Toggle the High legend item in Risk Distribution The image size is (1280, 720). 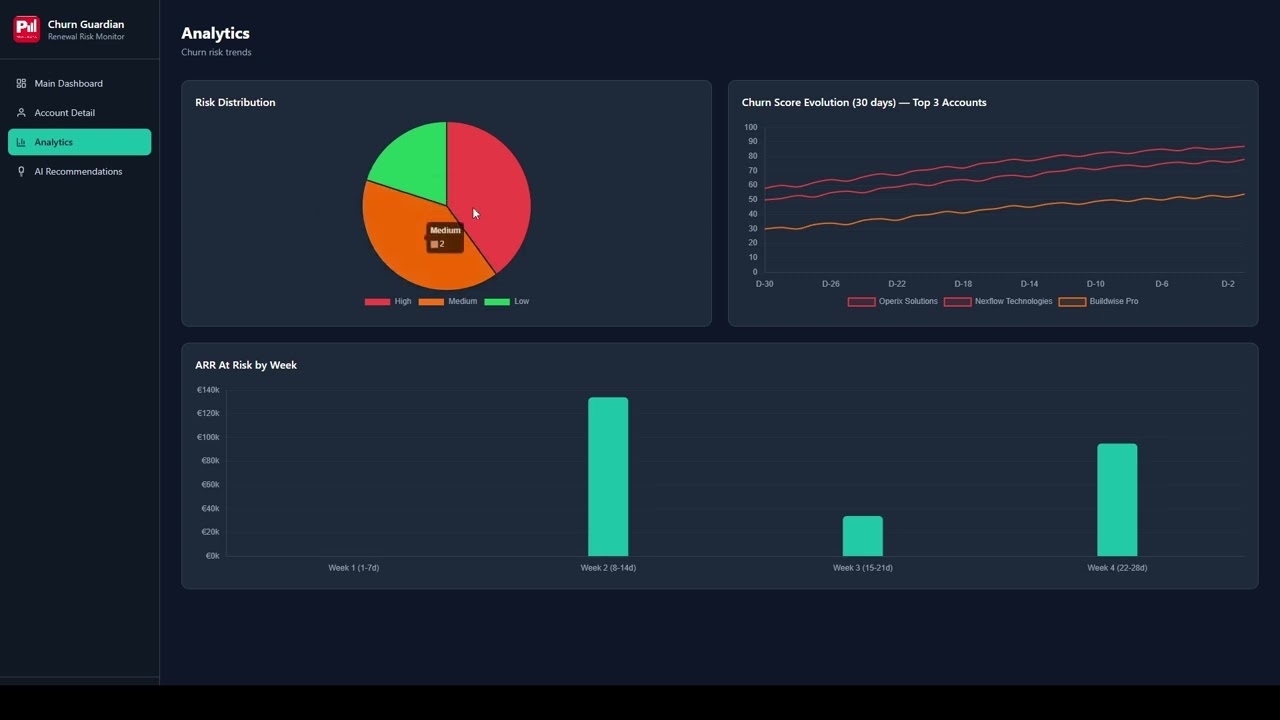click(x=388, y=301)
